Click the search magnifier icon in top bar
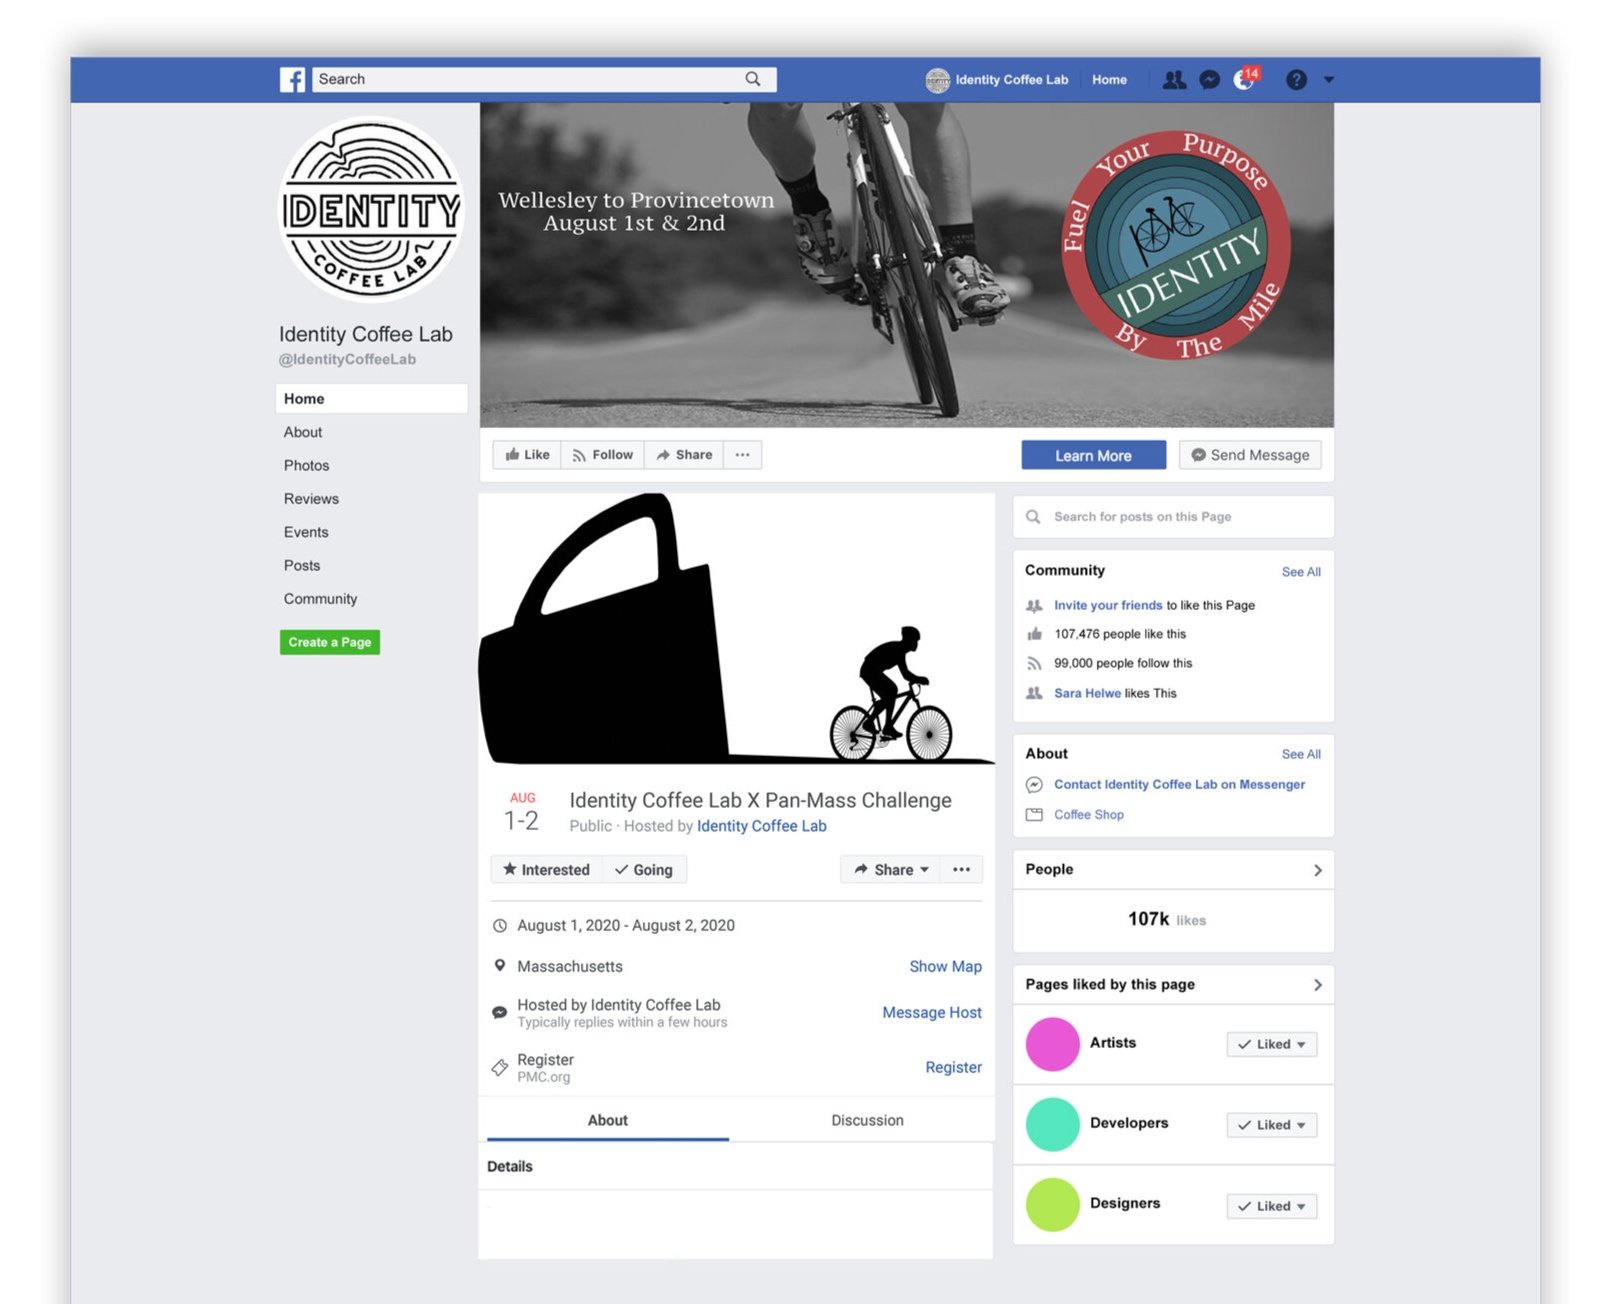 click(753, 79)
